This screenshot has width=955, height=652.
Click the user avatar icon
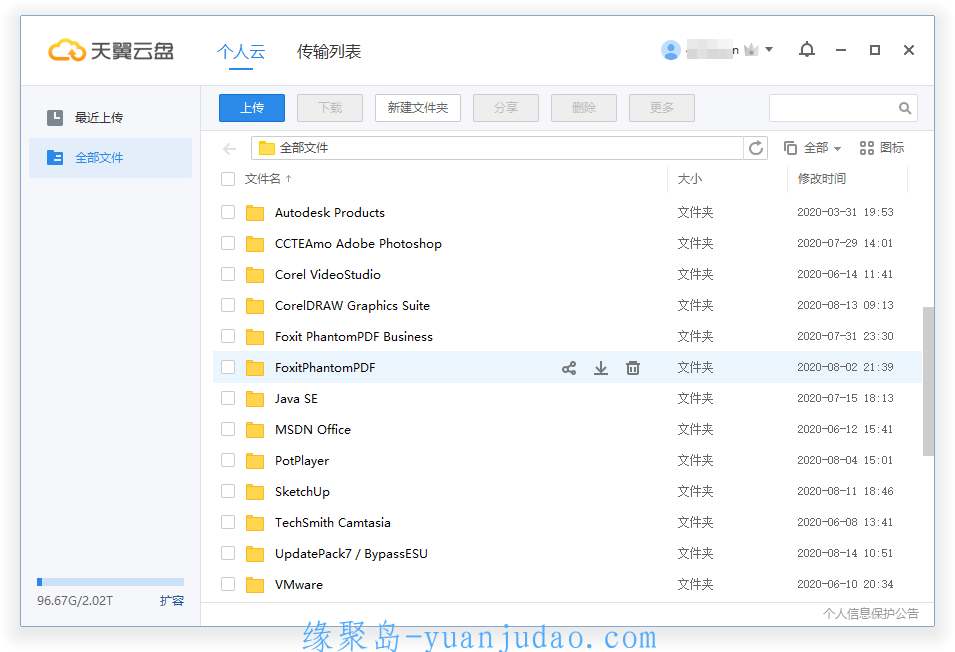671,50
